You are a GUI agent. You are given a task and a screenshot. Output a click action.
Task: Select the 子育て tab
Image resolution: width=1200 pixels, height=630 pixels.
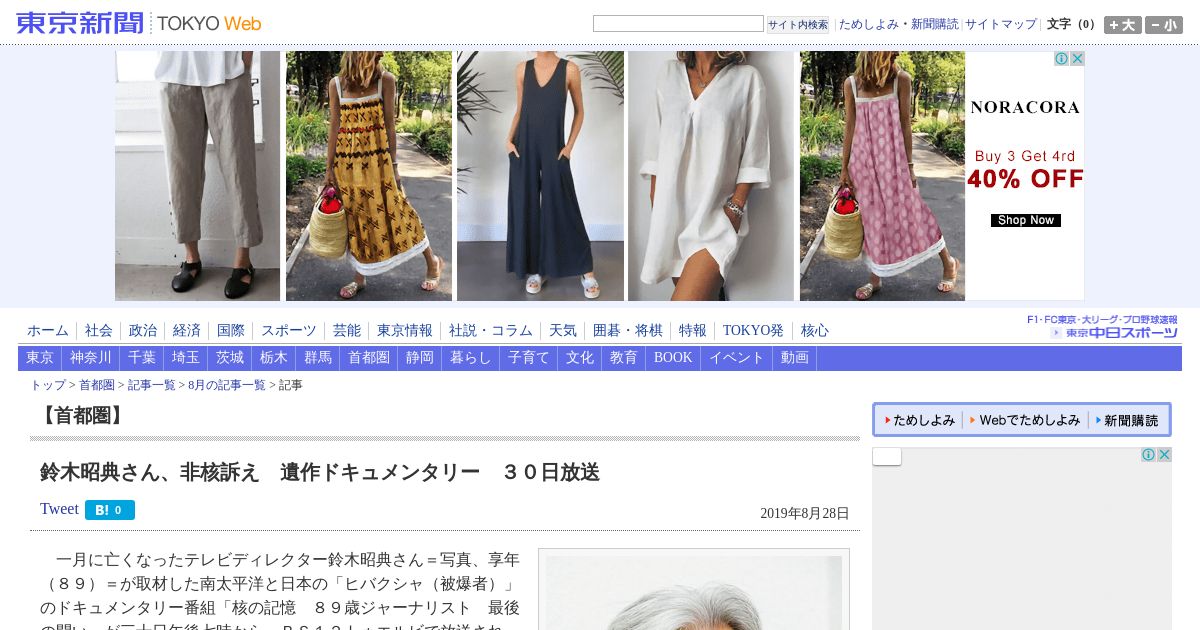(529, 358)
